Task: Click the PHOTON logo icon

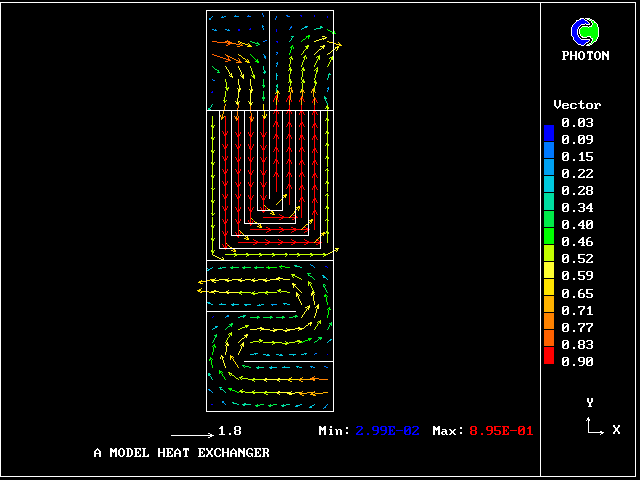Action: (x=585, y=32)
